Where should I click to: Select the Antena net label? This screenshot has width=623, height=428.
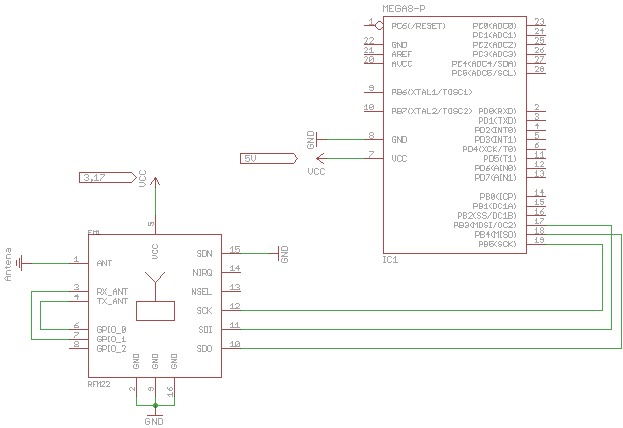click(x=9, y=264)
